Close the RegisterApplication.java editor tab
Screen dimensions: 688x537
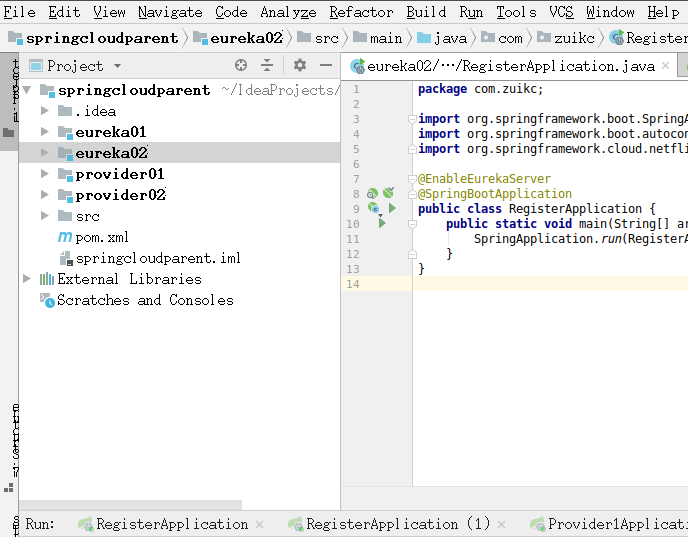665,66
